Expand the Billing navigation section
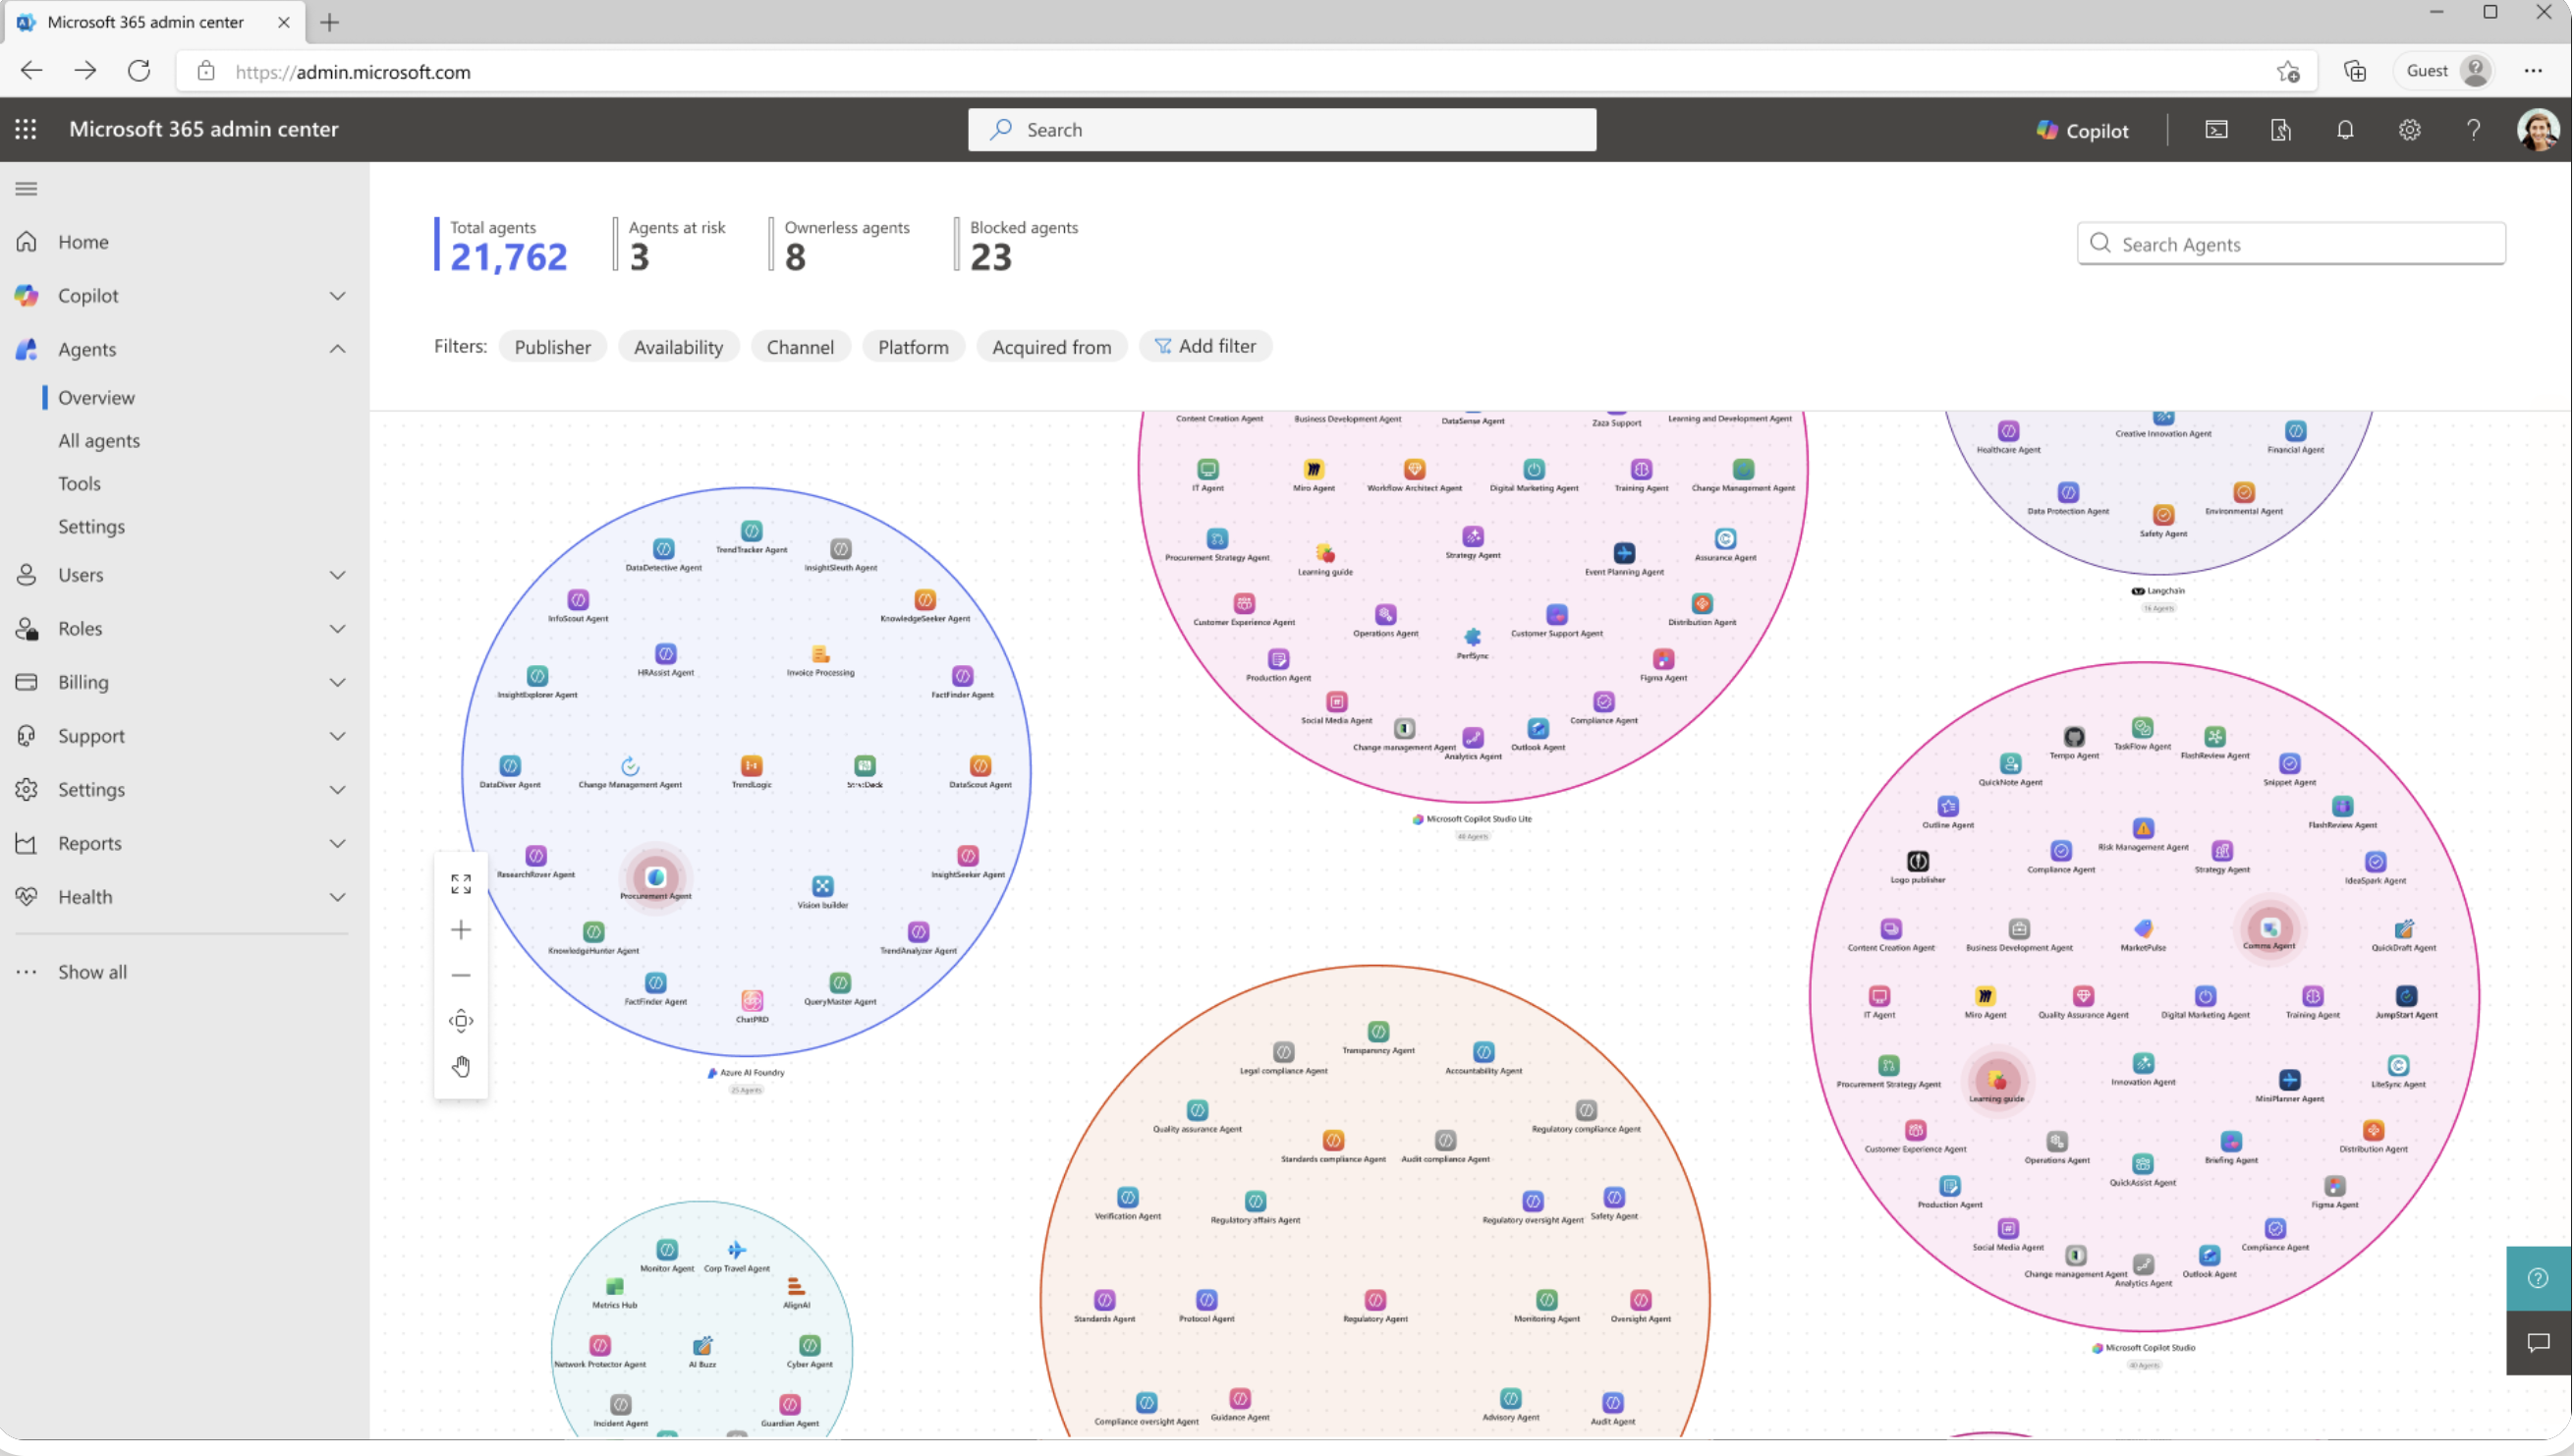This screenshot has height=1456, width=2574. pos(338,682)
